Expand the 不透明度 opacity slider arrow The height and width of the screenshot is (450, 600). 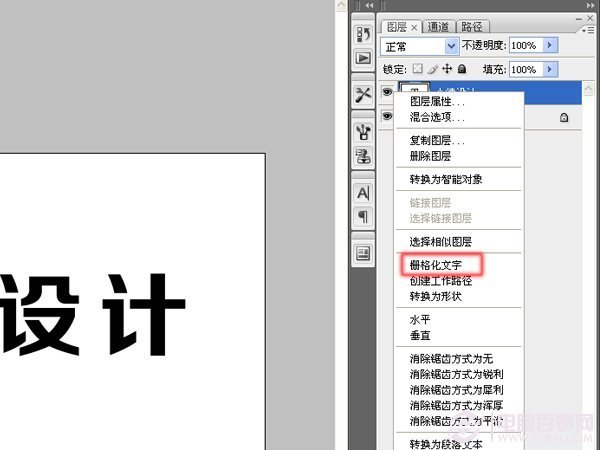point(549,46)
